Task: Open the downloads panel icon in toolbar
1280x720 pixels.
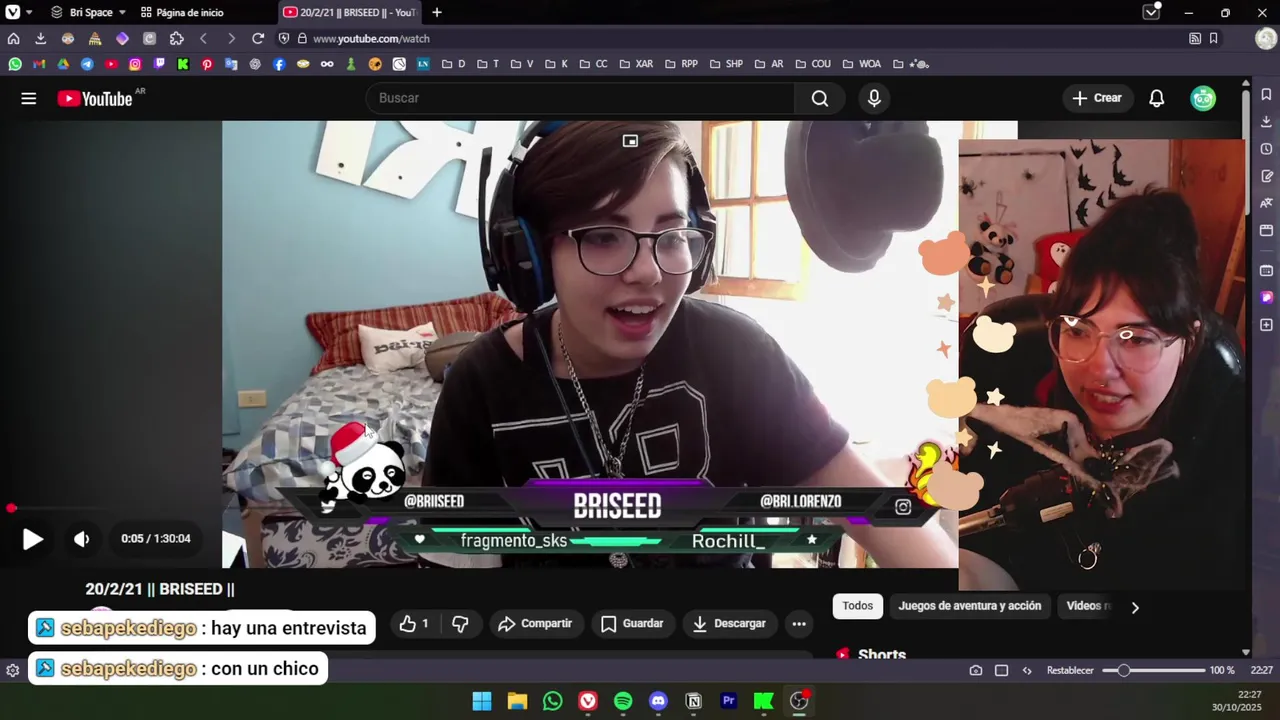Action: pos(40,38)
